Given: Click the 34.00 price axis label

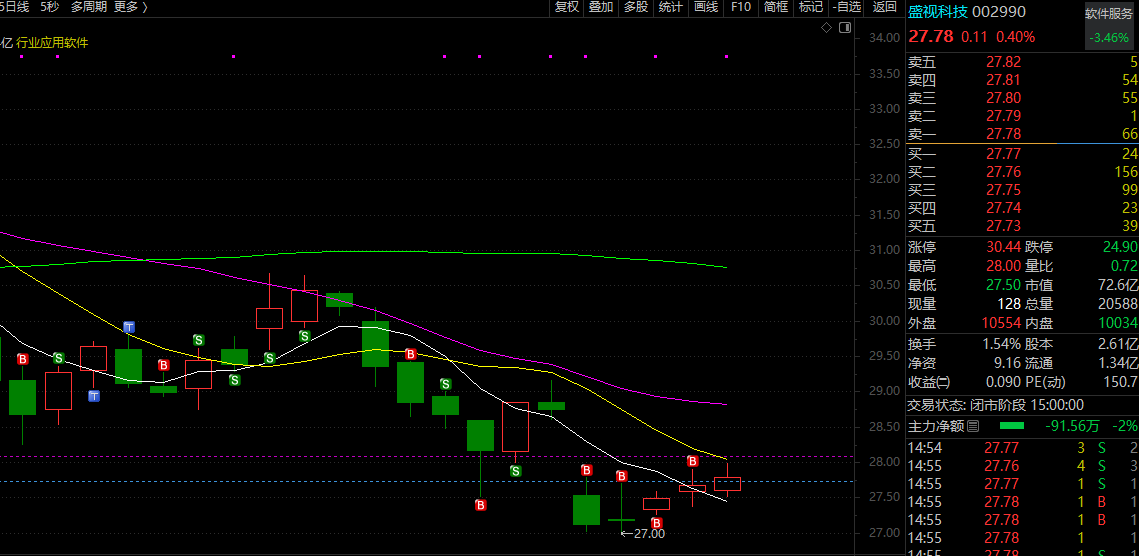Looking at the screenshot, I should 883,38.
